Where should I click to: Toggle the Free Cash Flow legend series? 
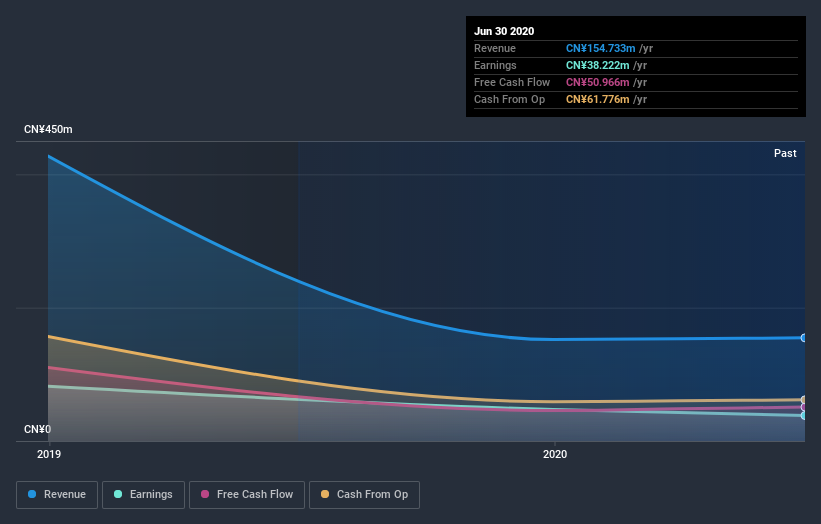click(247, 495)
